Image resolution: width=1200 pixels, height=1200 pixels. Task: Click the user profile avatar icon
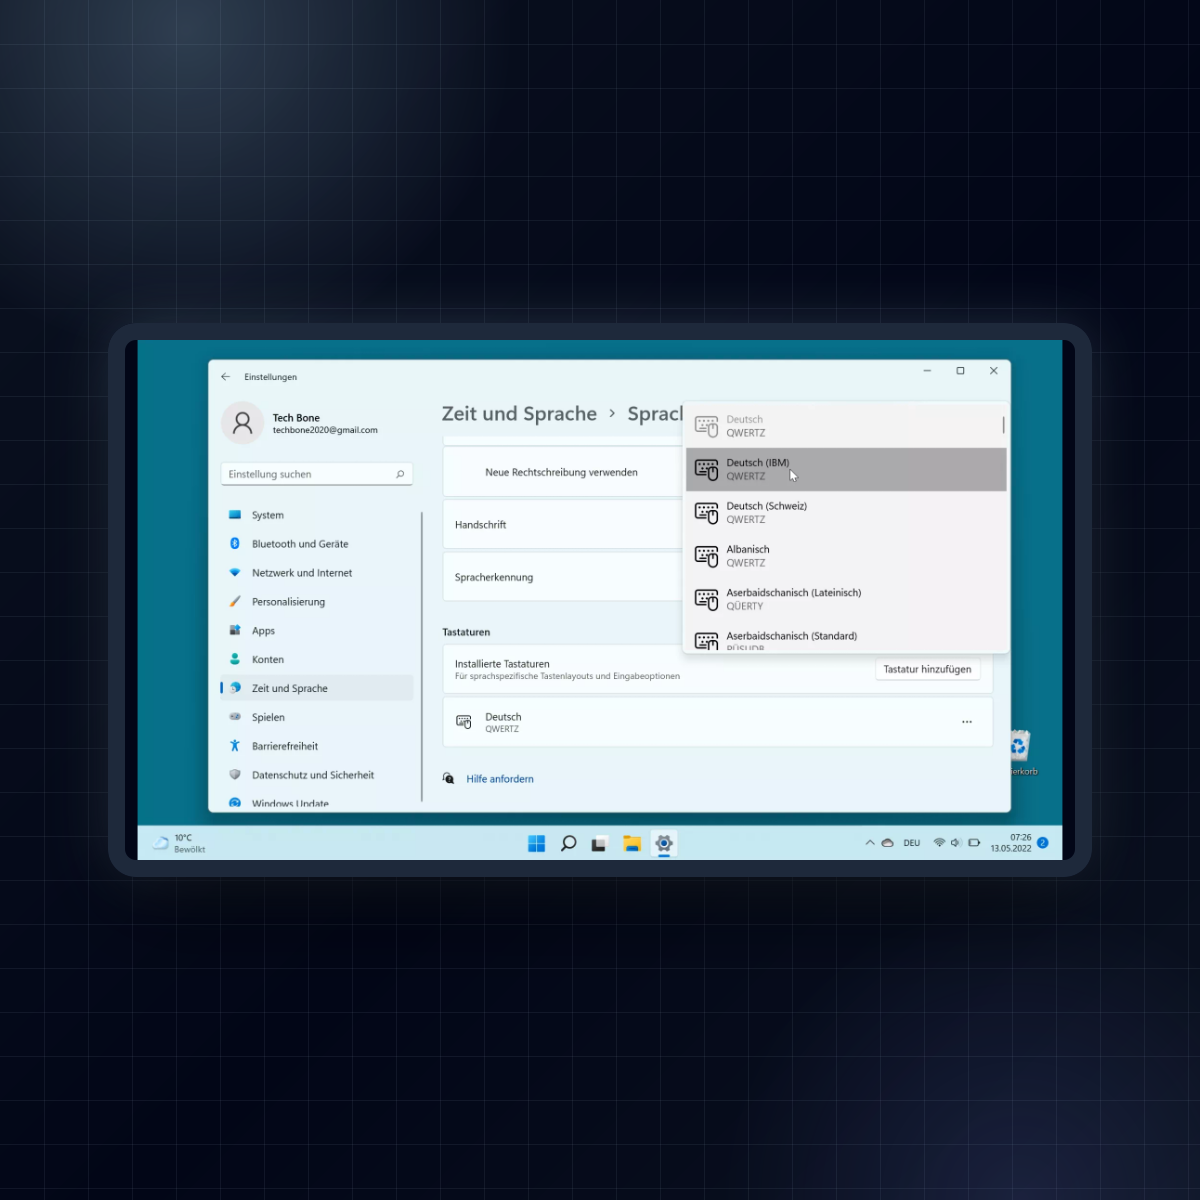[x=242, y=424]
